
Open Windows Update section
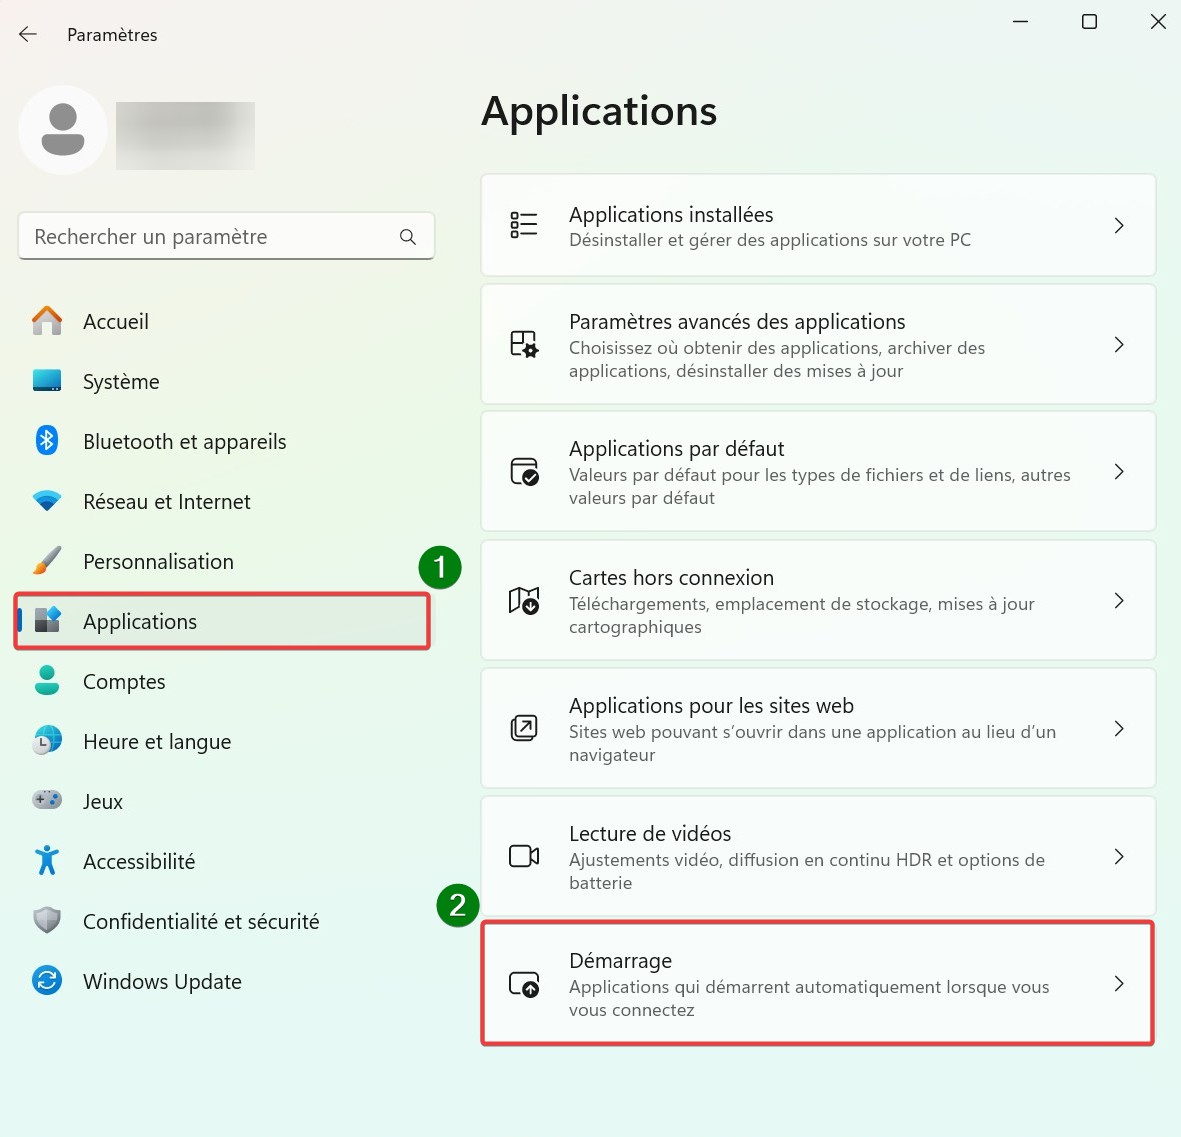225,981
